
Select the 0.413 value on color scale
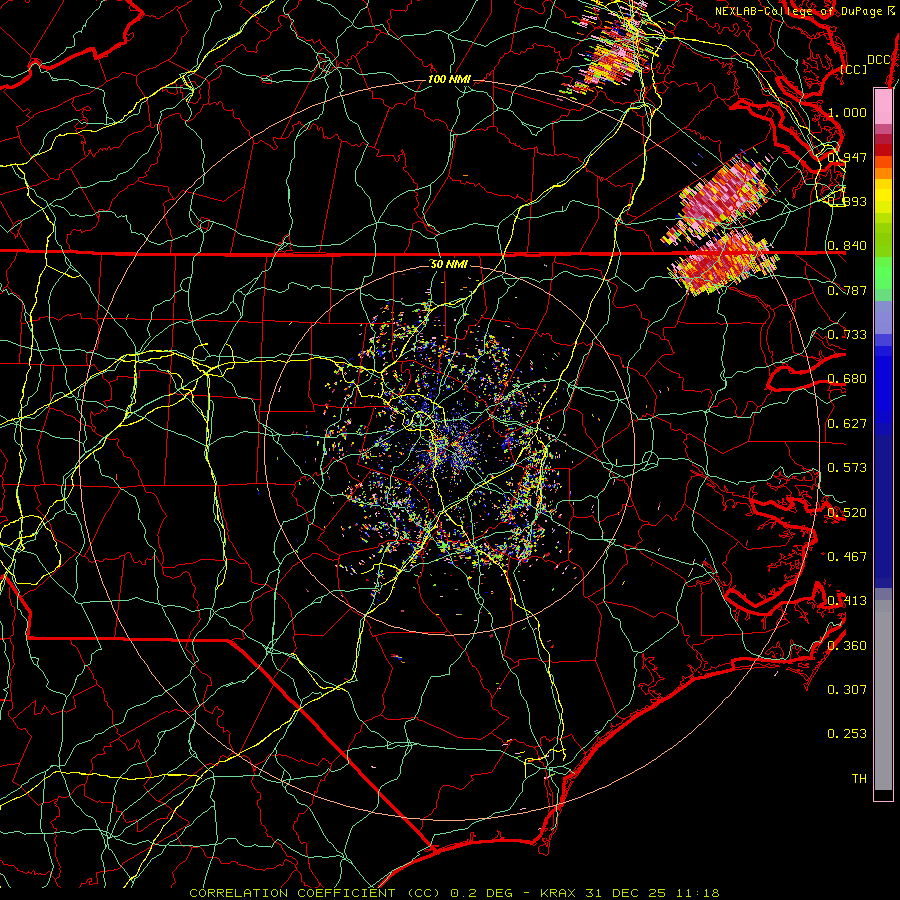point(847,601)
